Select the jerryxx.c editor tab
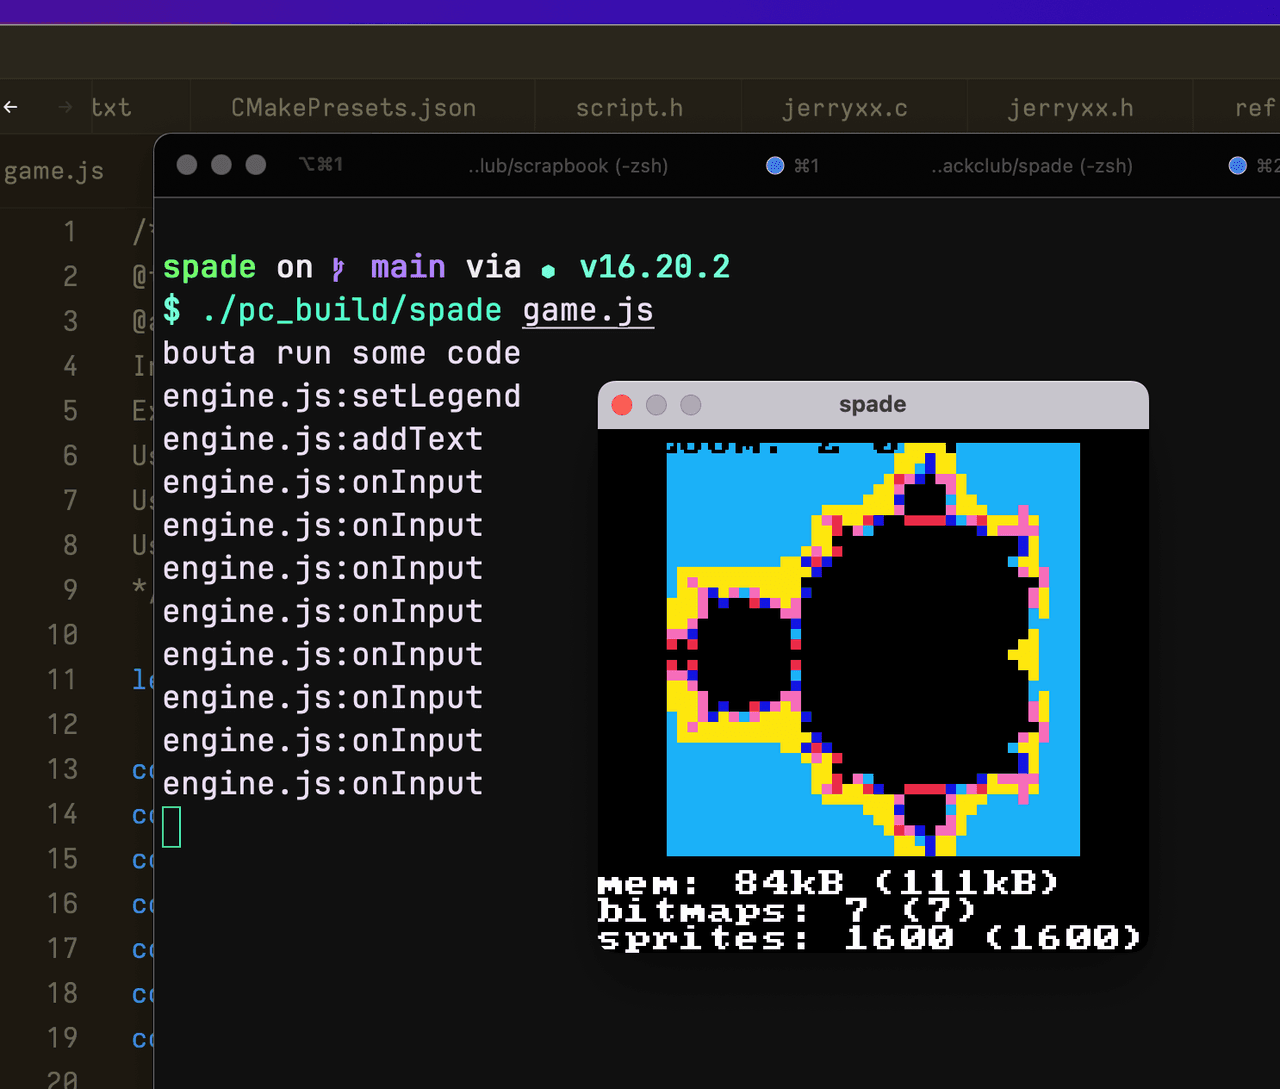This screenshot has width=1280, height=1089. (844, 108)
